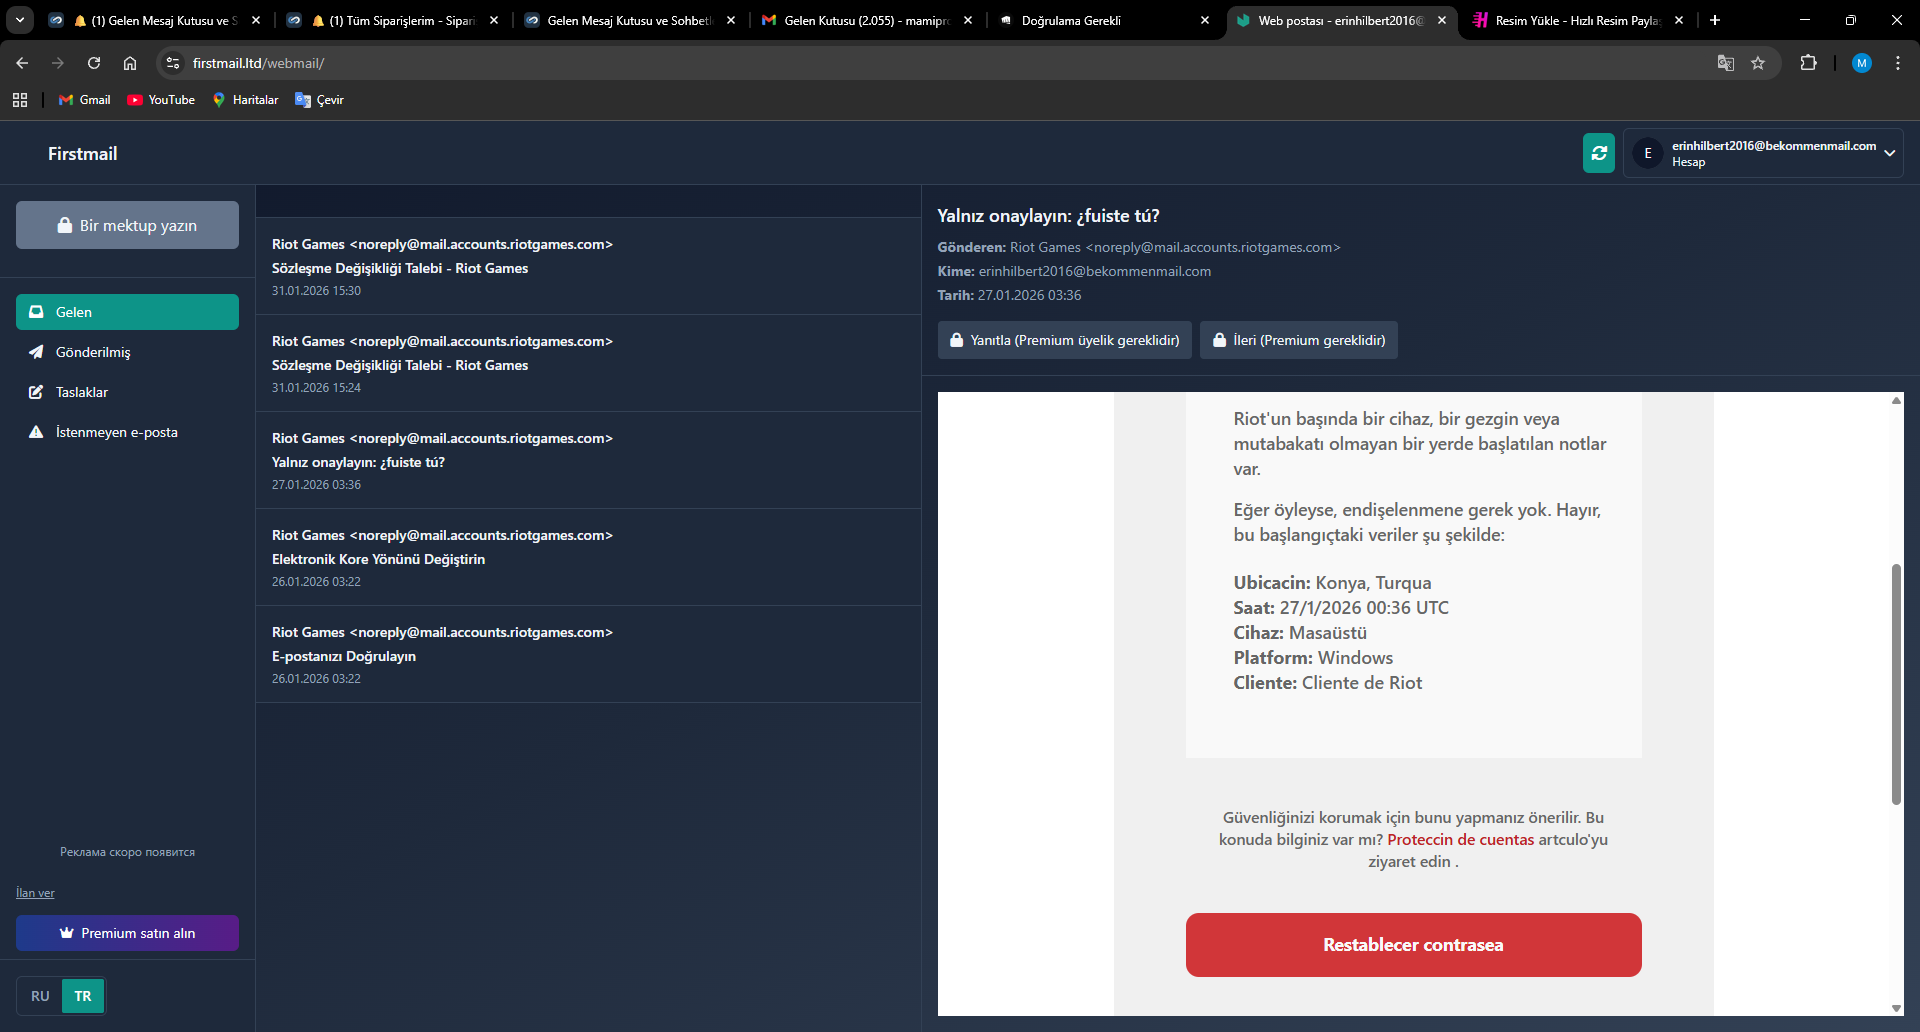Switch language to RU
The width and height of the screenshot is (1920, 1032).
40,996
